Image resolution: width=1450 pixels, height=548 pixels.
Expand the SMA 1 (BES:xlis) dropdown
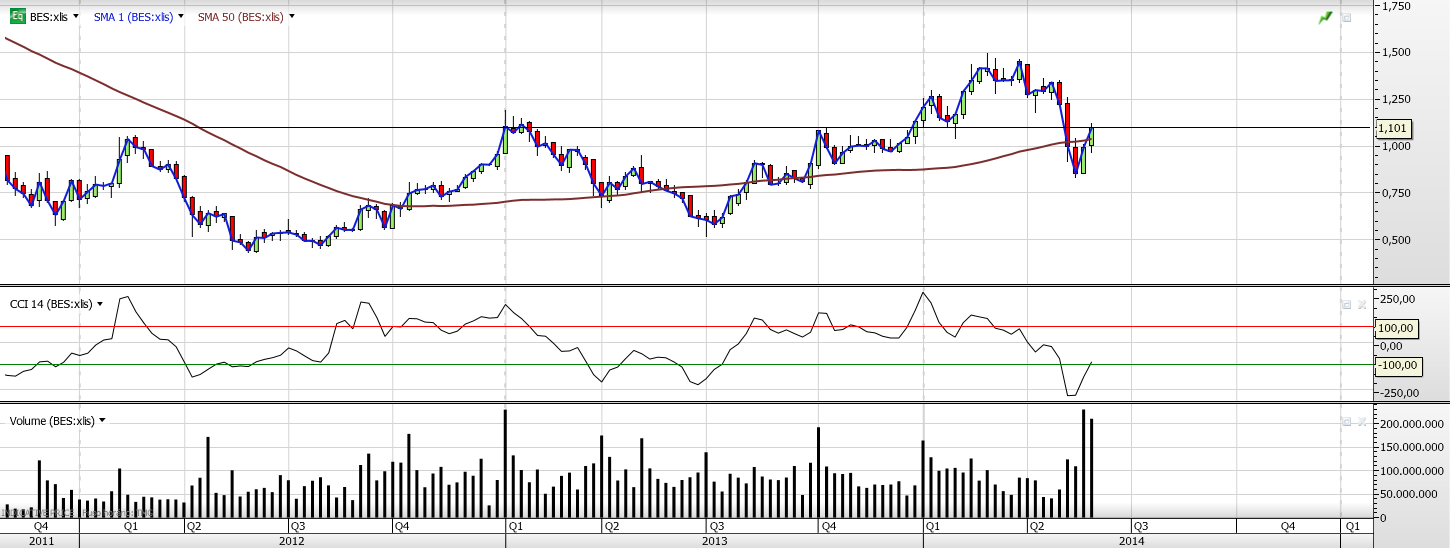tap(181, 17)
